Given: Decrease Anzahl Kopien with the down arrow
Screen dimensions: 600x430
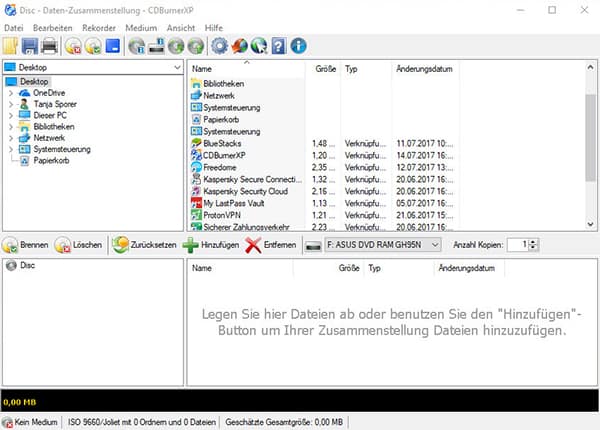Looking at the screenshot, I should point(533,248).
